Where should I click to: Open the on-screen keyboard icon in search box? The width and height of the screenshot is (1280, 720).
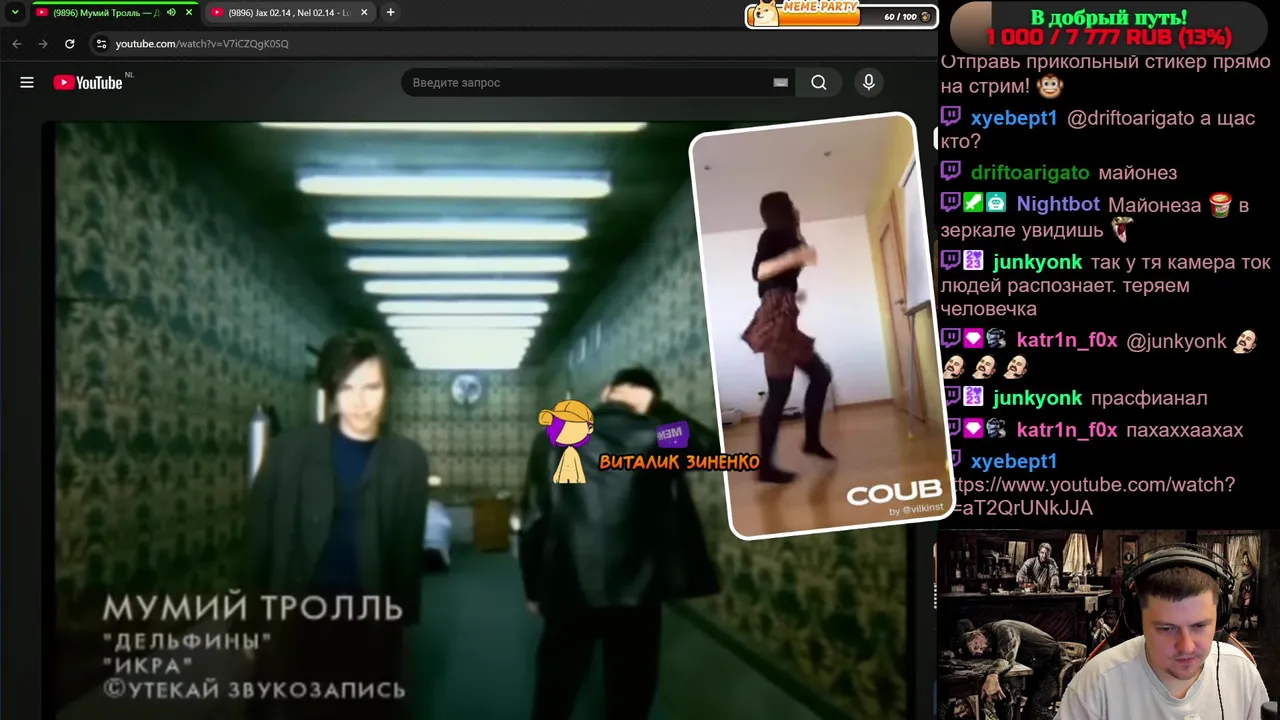pyautogui.click(x=781, y=83)
